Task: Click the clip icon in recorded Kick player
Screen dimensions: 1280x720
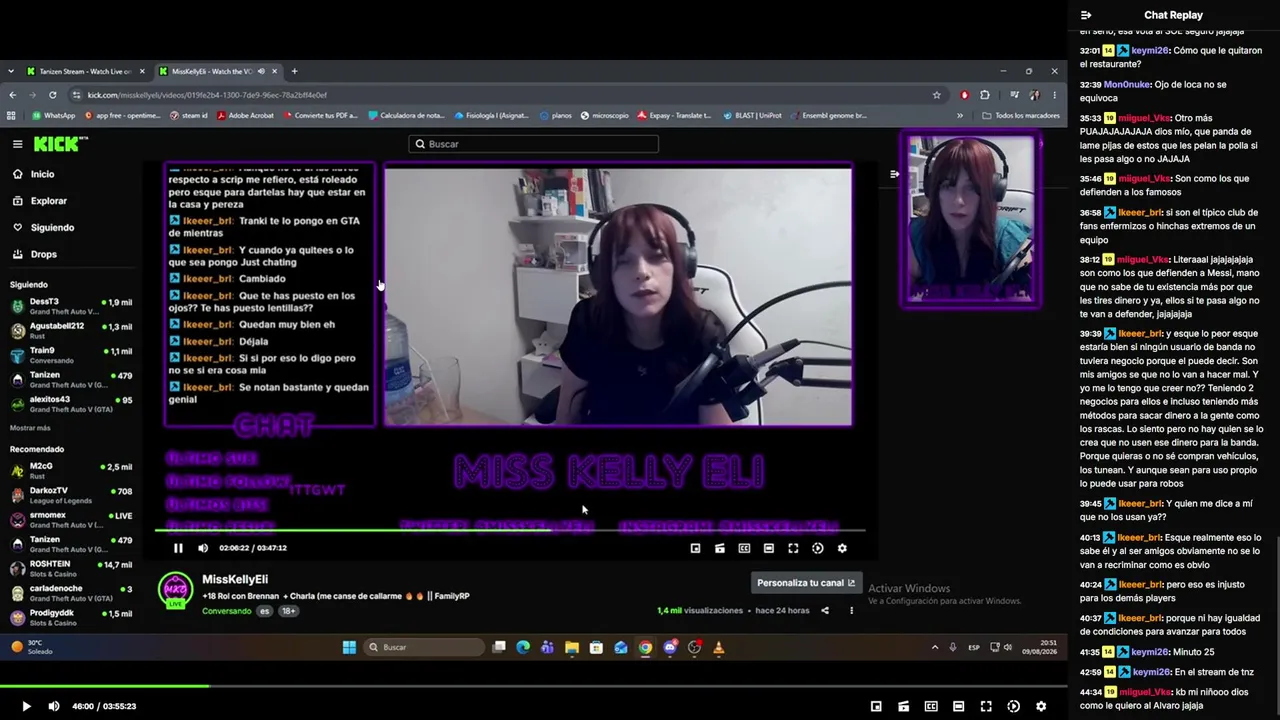Action: pyautogui.click(x=719, y=548)
